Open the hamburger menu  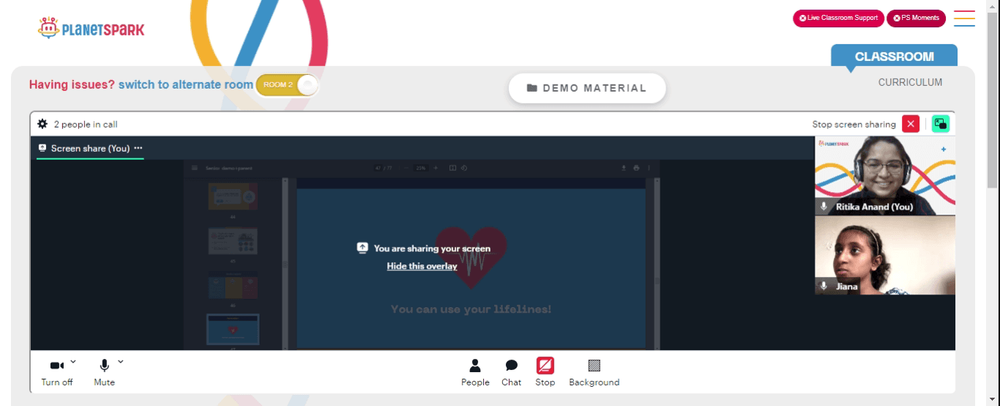pyautogui.click(x=964, y=18)
